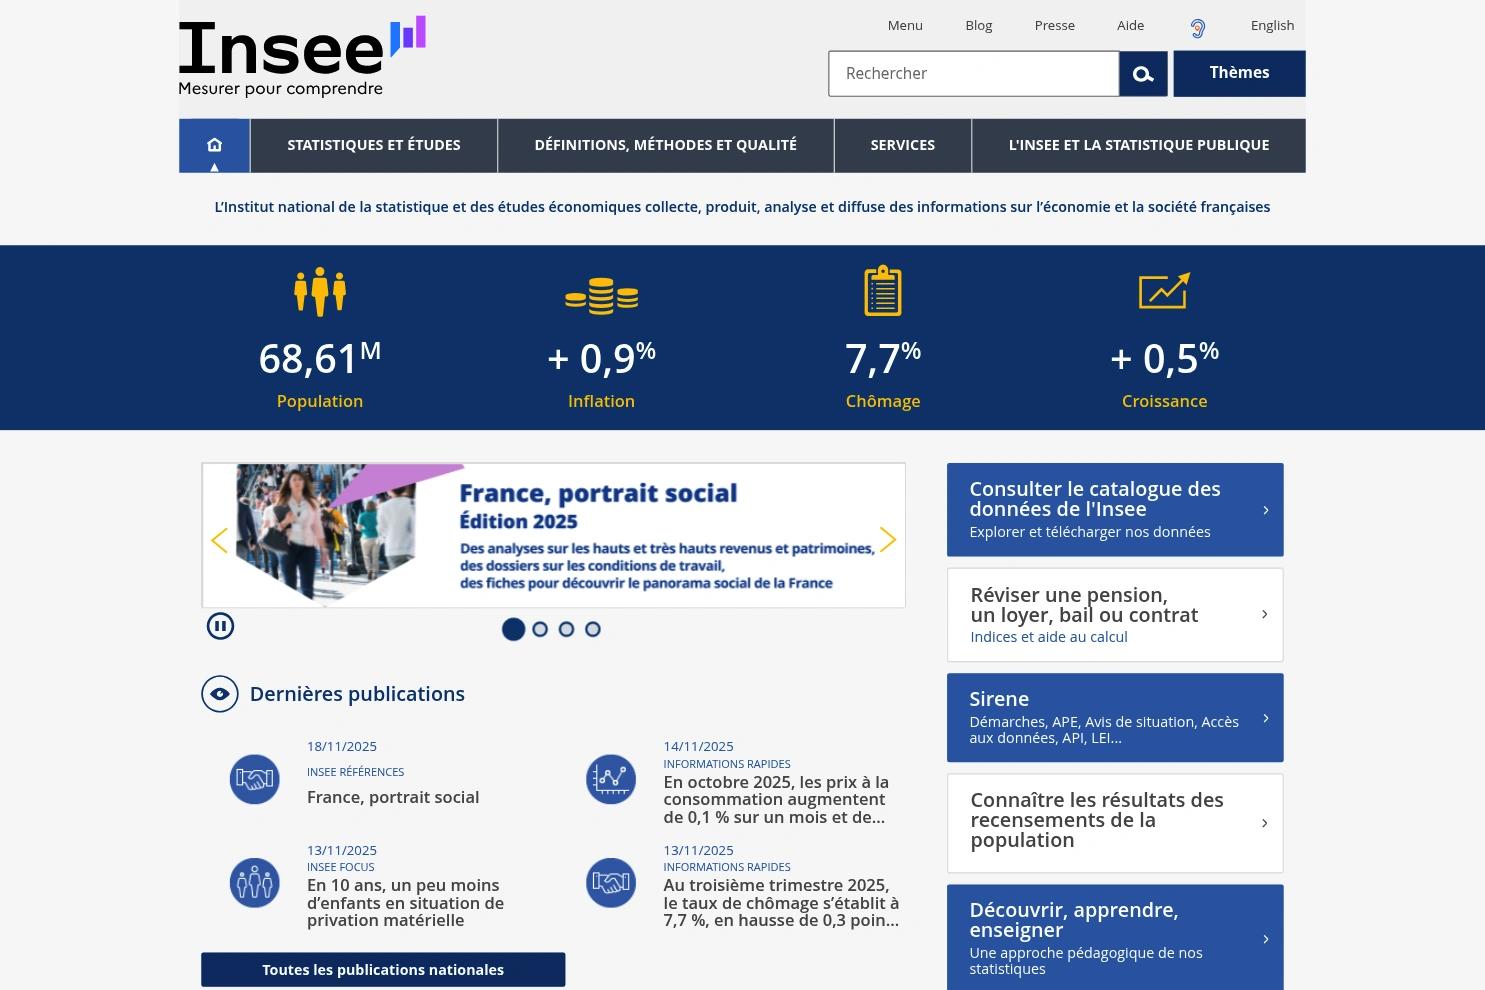
Task: Select the first carousel slide dot
Action: [x=513, y=629]
